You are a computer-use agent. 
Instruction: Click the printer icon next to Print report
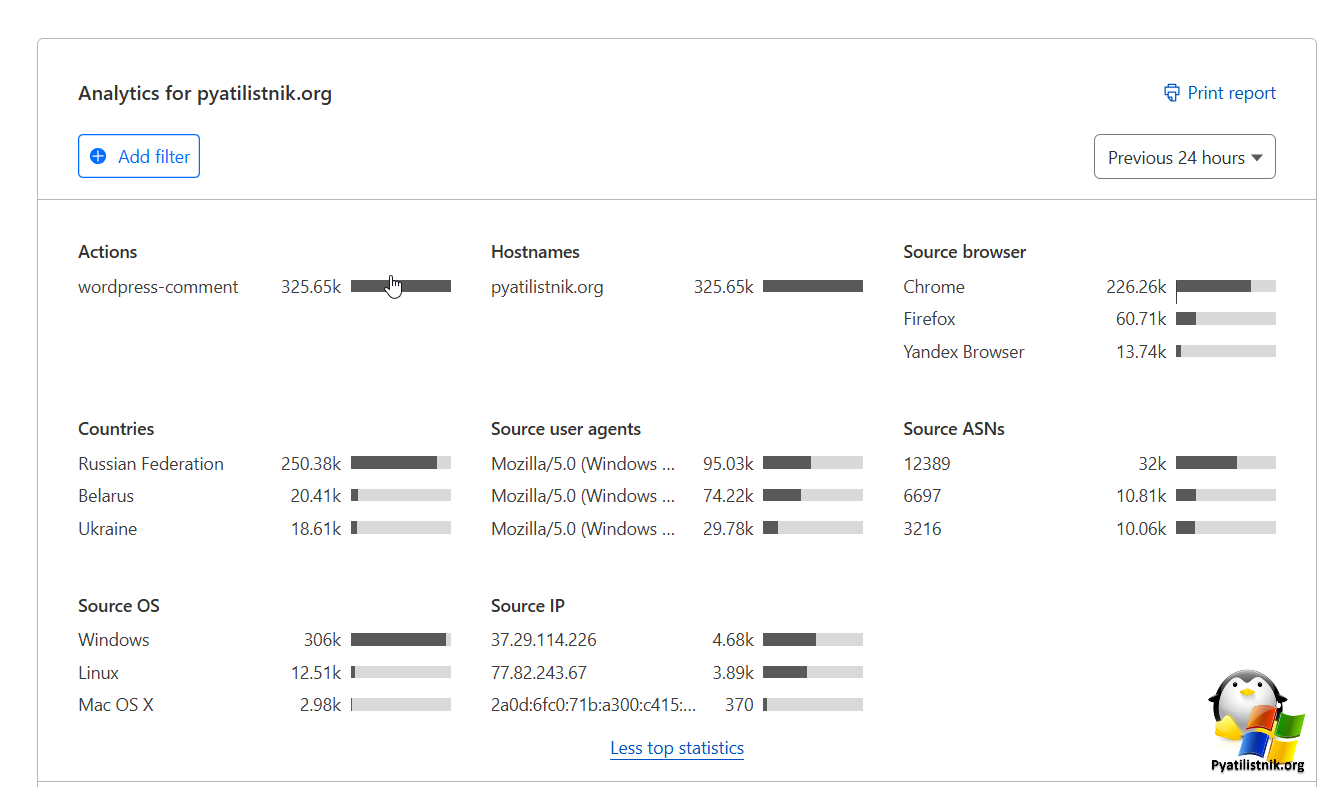[1172, 93]
